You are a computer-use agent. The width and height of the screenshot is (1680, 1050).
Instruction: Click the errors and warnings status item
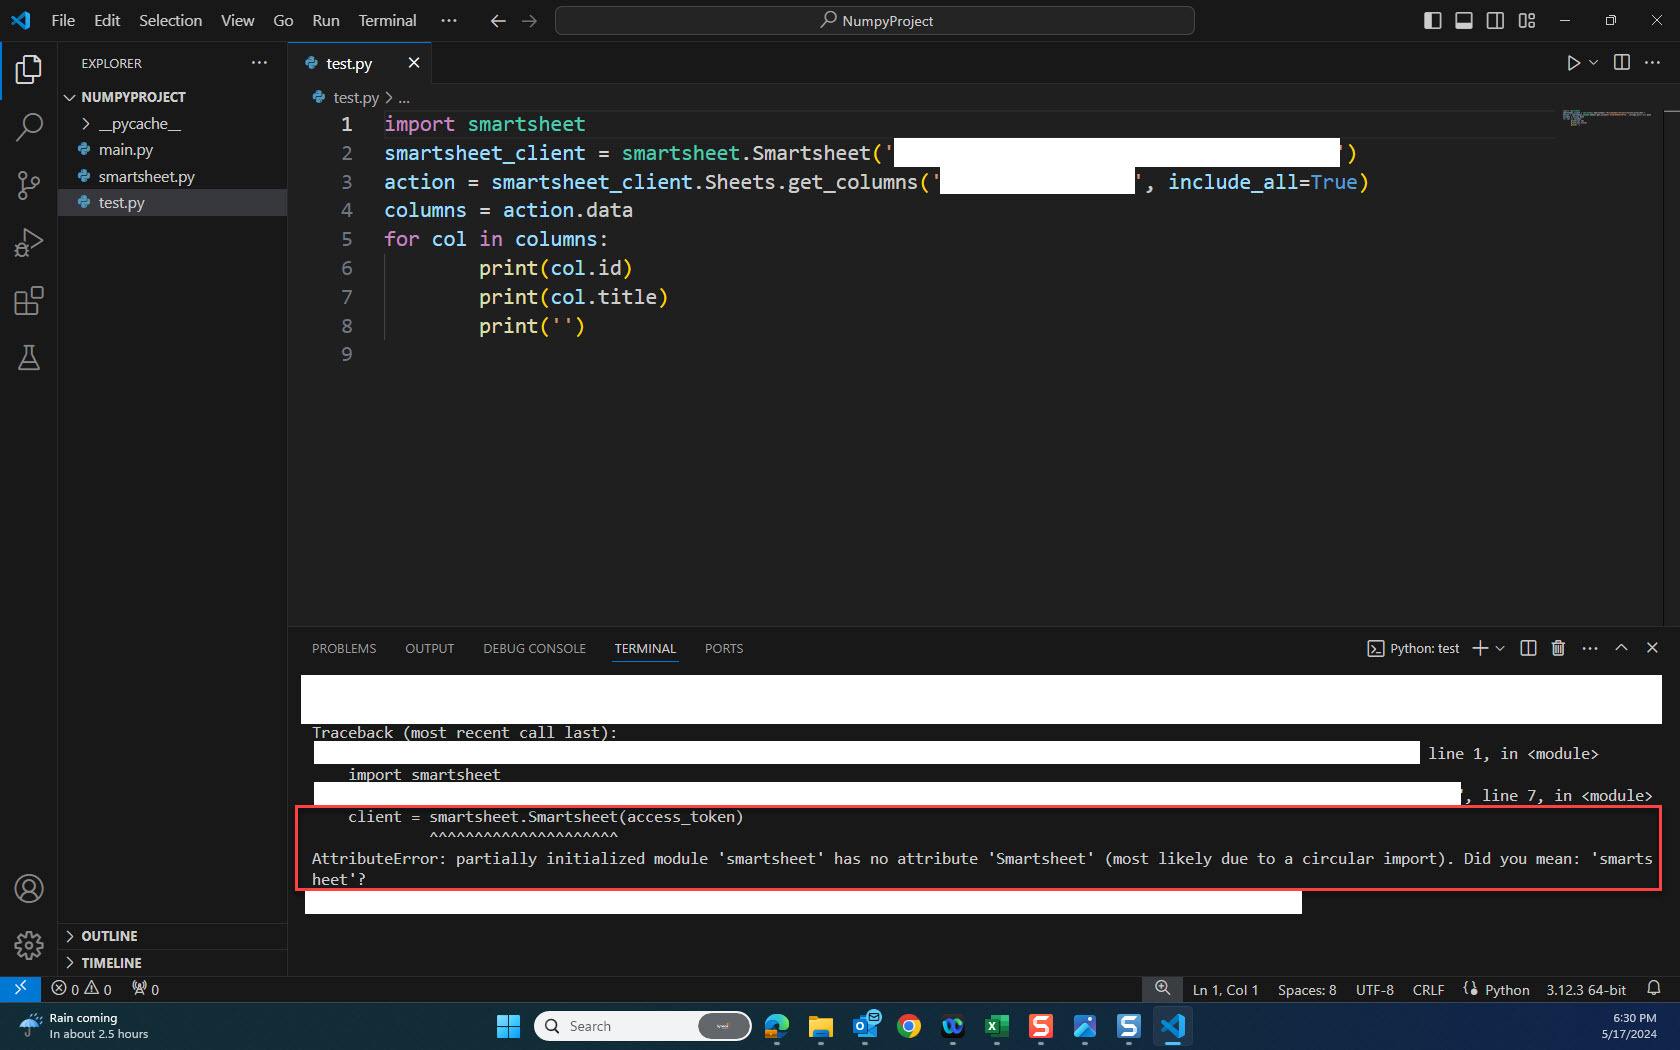pyautogui.click(x=82, y=989)
